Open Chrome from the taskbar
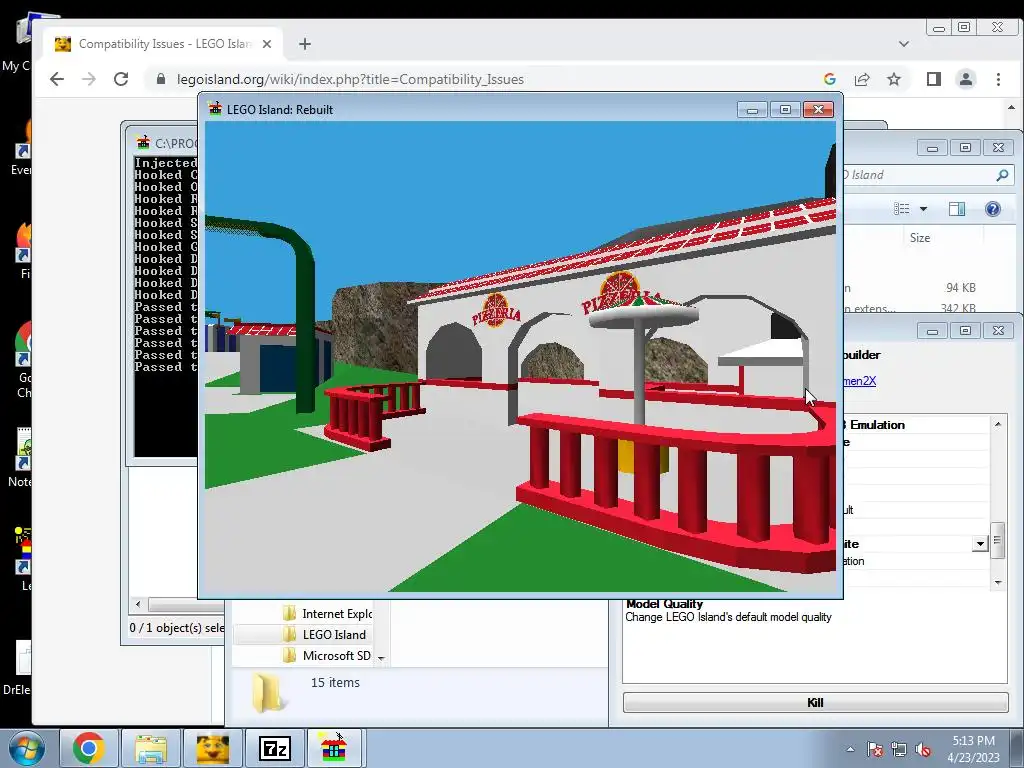The height and width of the screenshot is (768, 1024). (88, 748)
